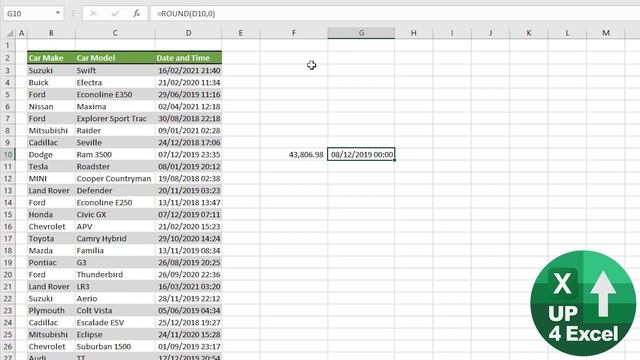Click the Swift cell
The width and height of the screenshot is (640, 360).
pos(115,70)
